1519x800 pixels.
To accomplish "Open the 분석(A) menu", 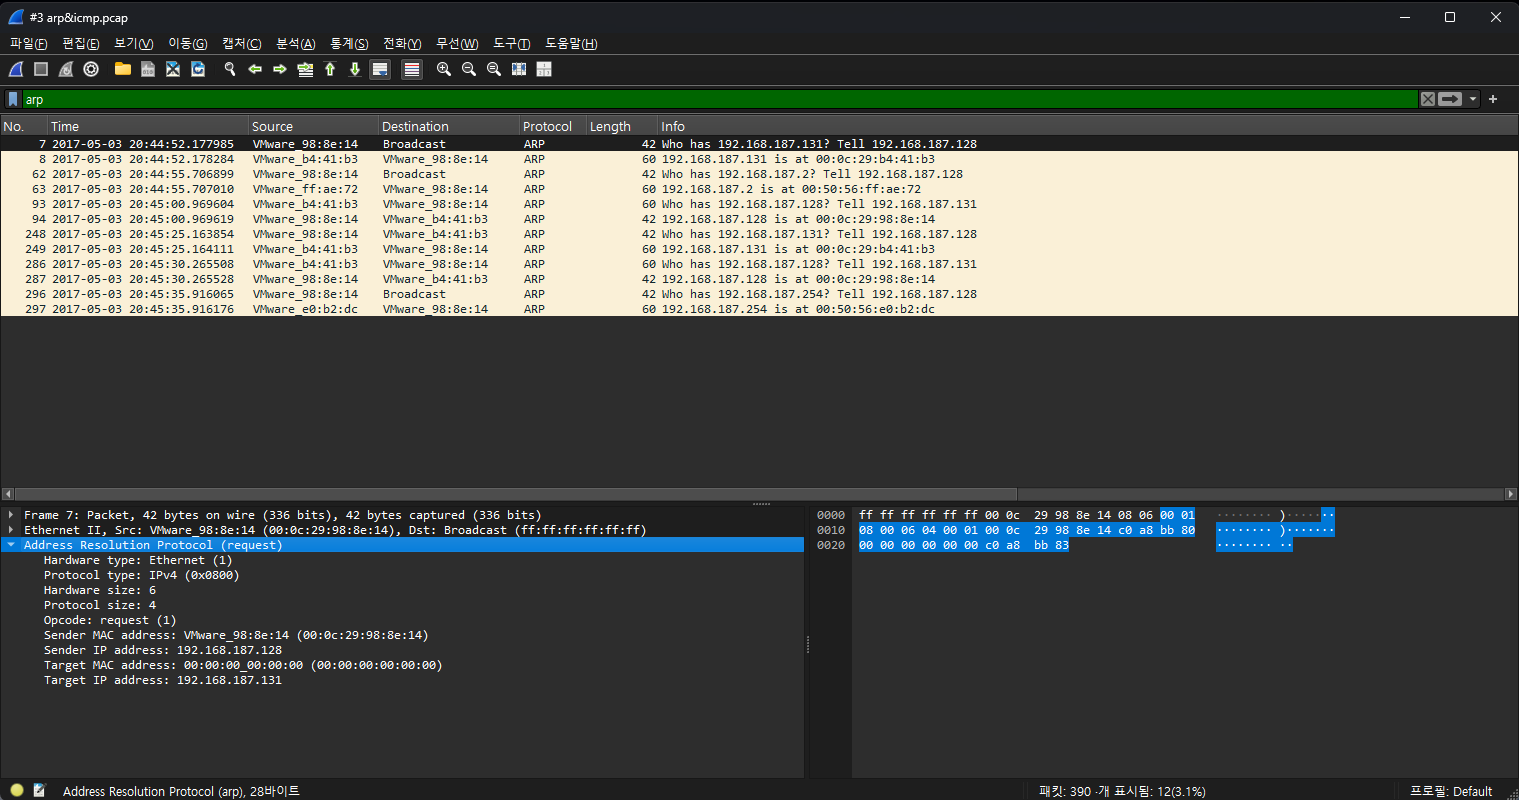I will (x=295, y=43).
